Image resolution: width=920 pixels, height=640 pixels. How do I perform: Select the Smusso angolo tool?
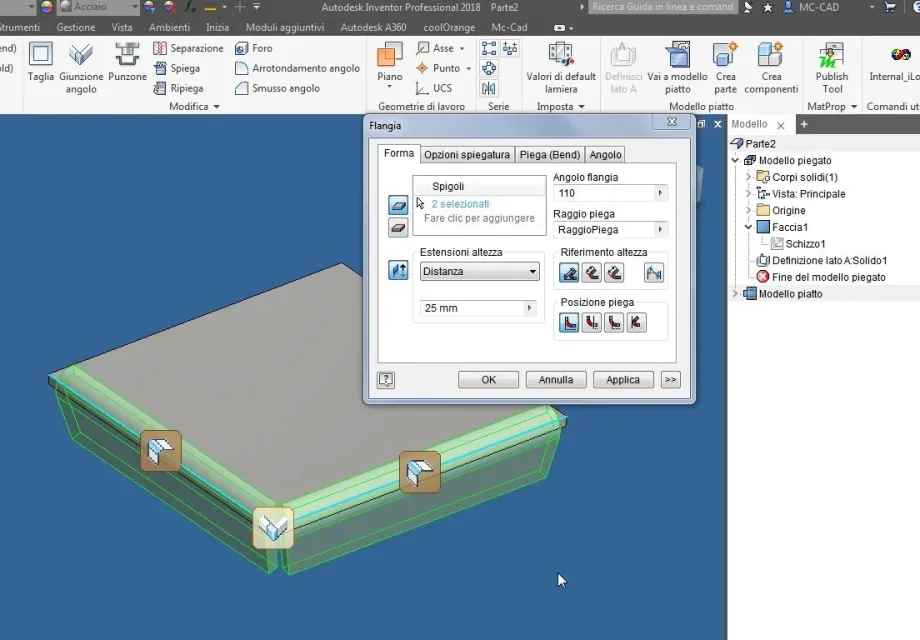[277, 88]
